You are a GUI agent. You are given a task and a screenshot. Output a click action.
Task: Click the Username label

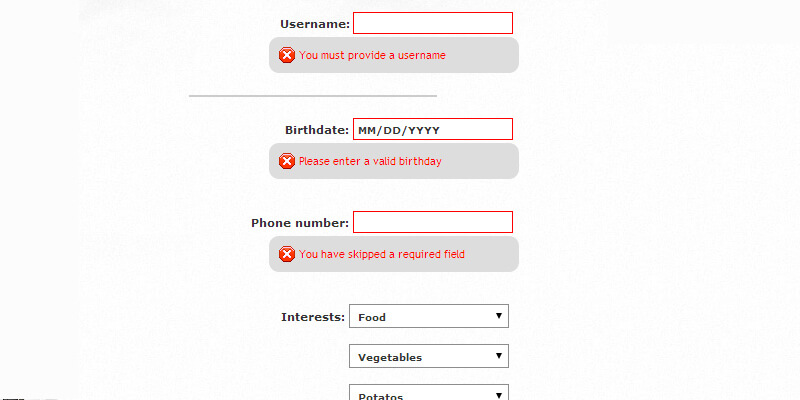tap(314, 24)
